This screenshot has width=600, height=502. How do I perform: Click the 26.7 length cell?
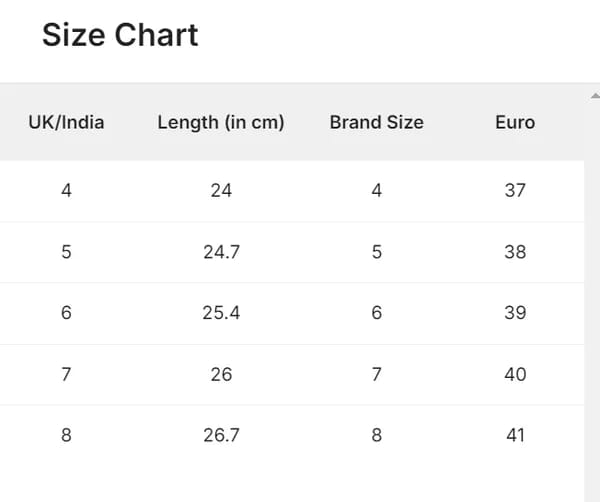(221, 435)
